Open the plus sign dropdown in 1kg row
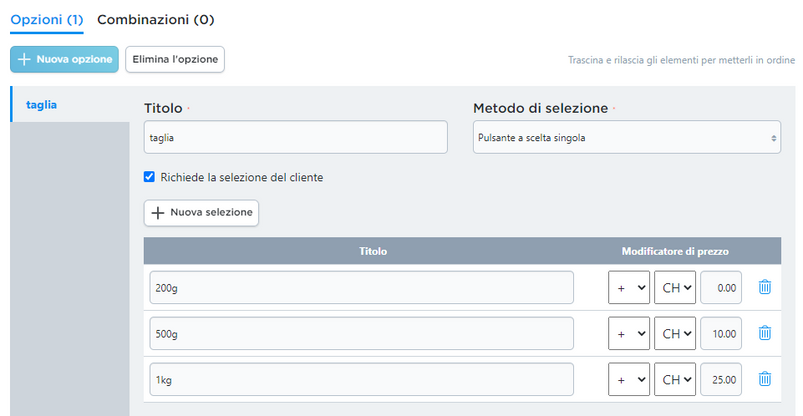Image resolution: width=803 pixels, height=416 pixels. 629,380
